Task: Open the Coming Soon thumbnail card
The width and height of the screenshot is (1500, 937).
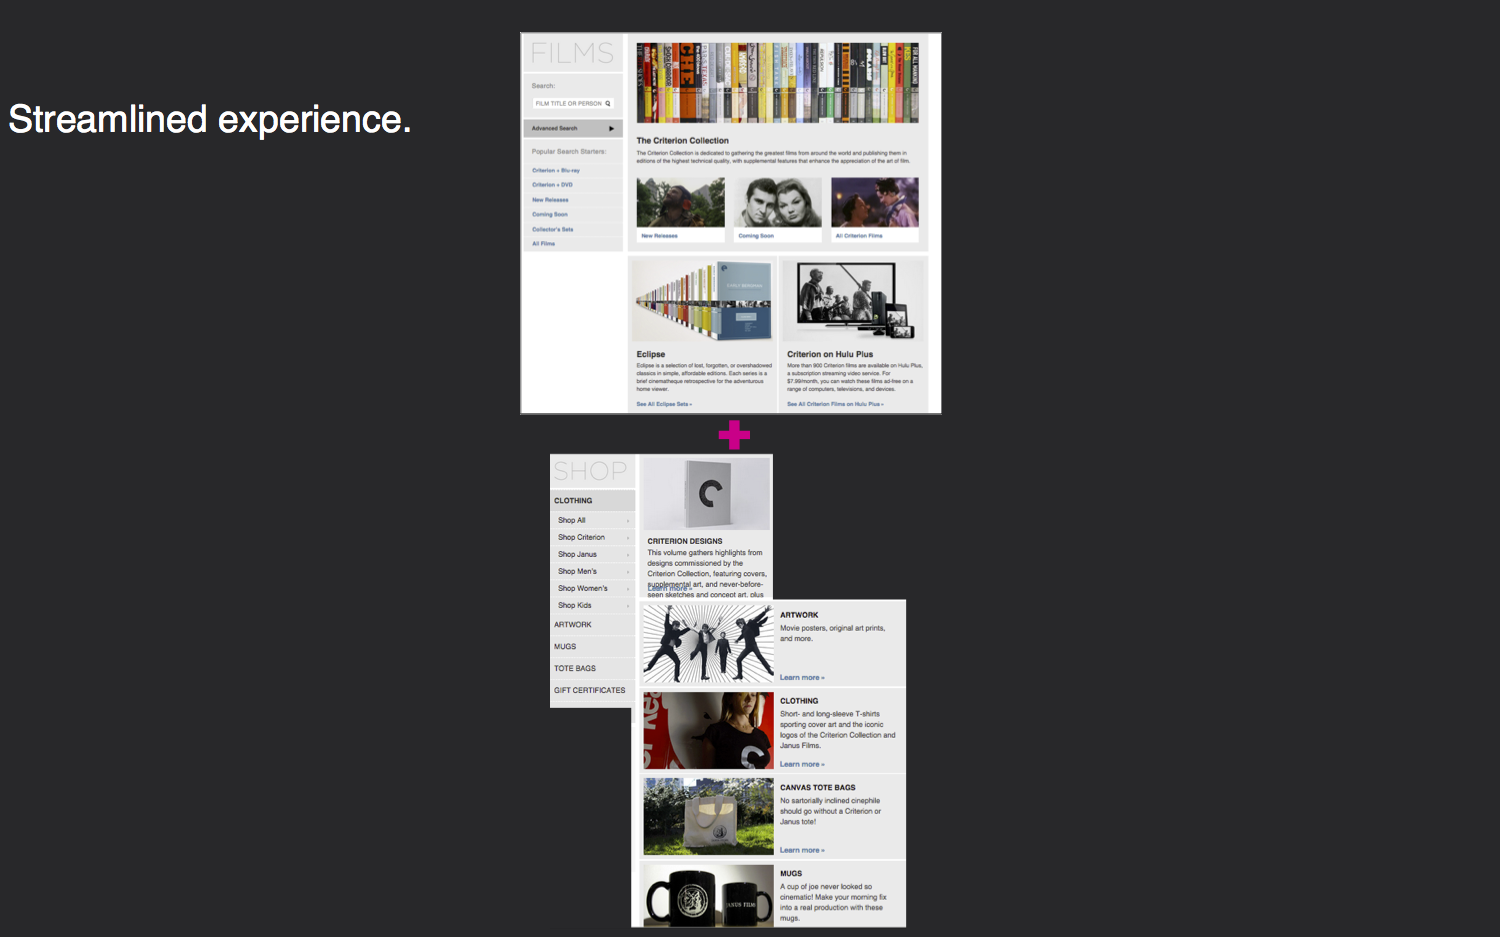Action: point(778,209)
